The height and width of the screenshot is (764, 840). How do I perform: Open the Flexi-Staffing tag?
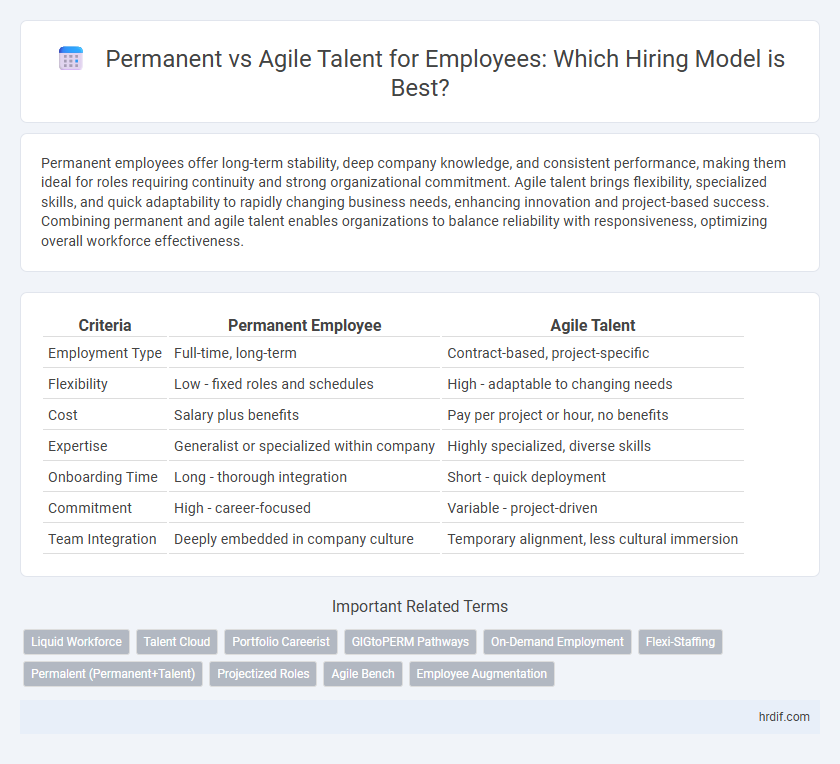(680, 642)
